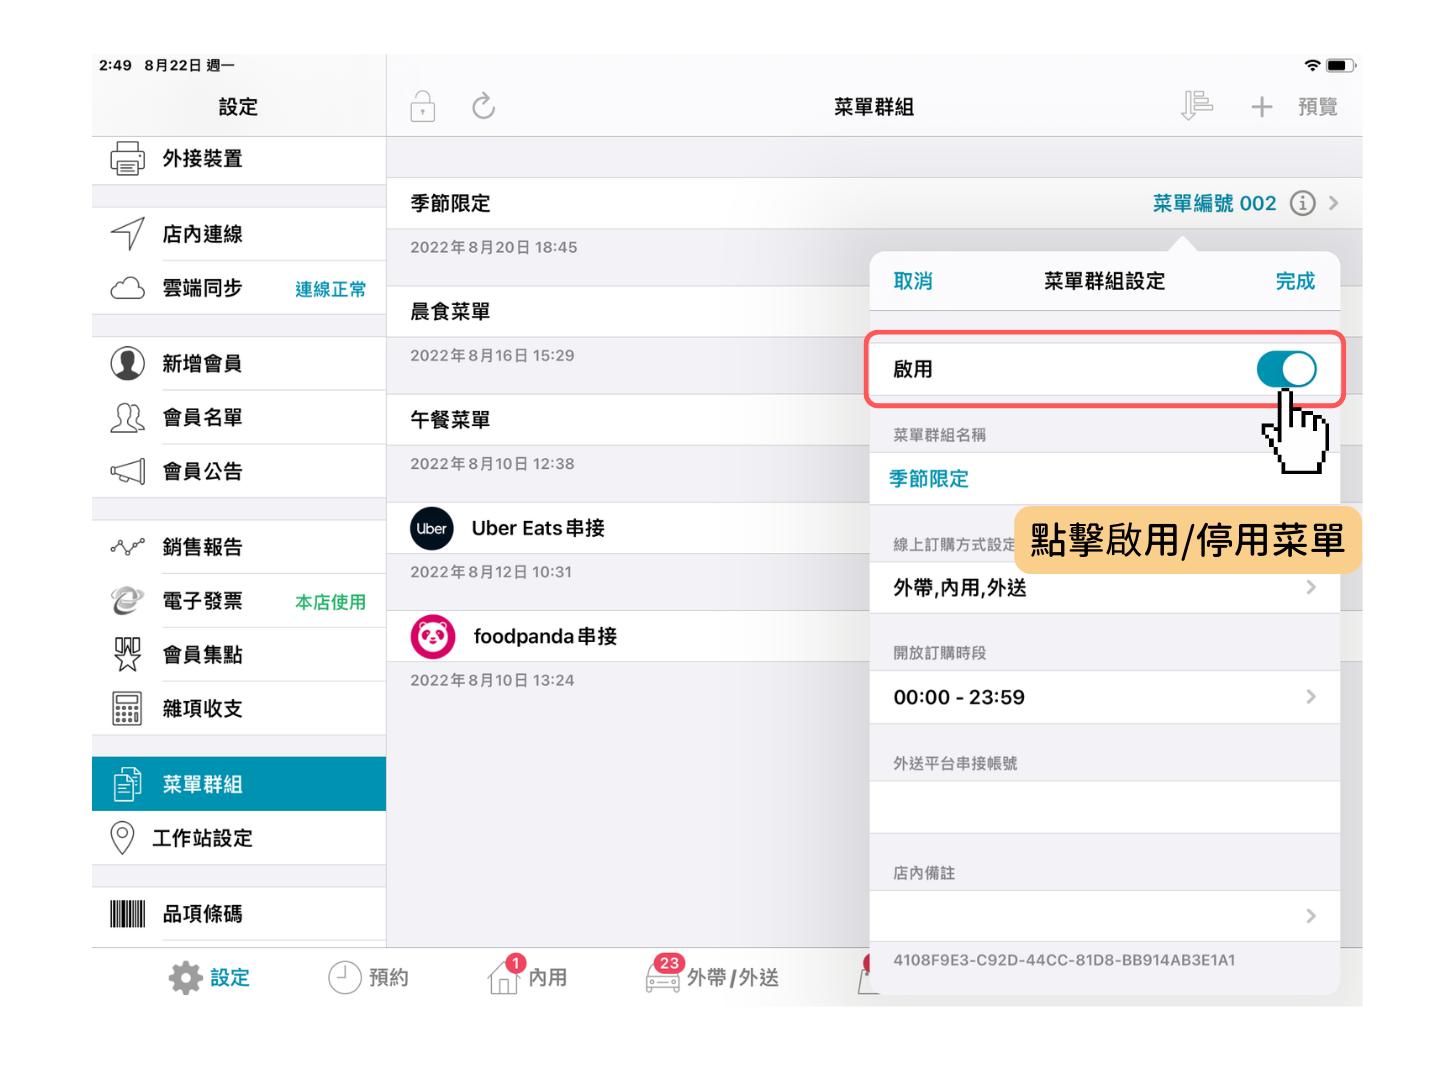This screenshot has height=1080, width=1440.
Task: Click the sort order icon
Action: click(1196, 106)
